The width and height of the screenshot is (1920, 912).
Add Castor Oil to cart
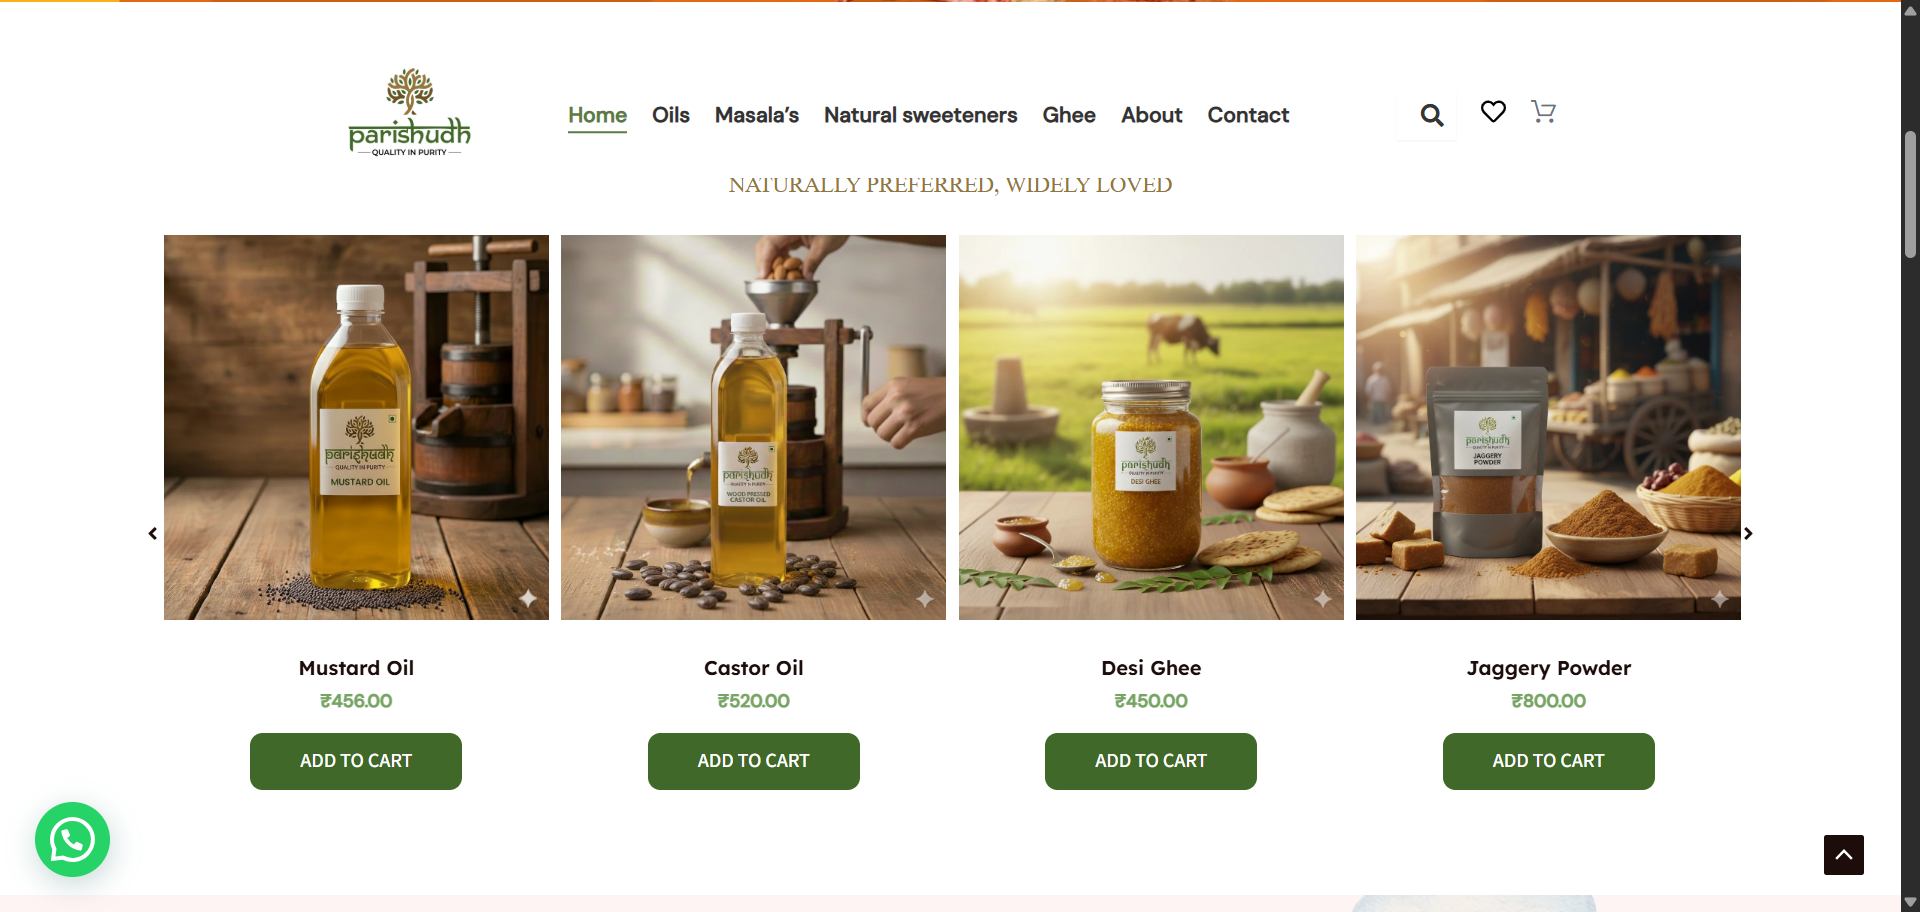click(754, 761)
